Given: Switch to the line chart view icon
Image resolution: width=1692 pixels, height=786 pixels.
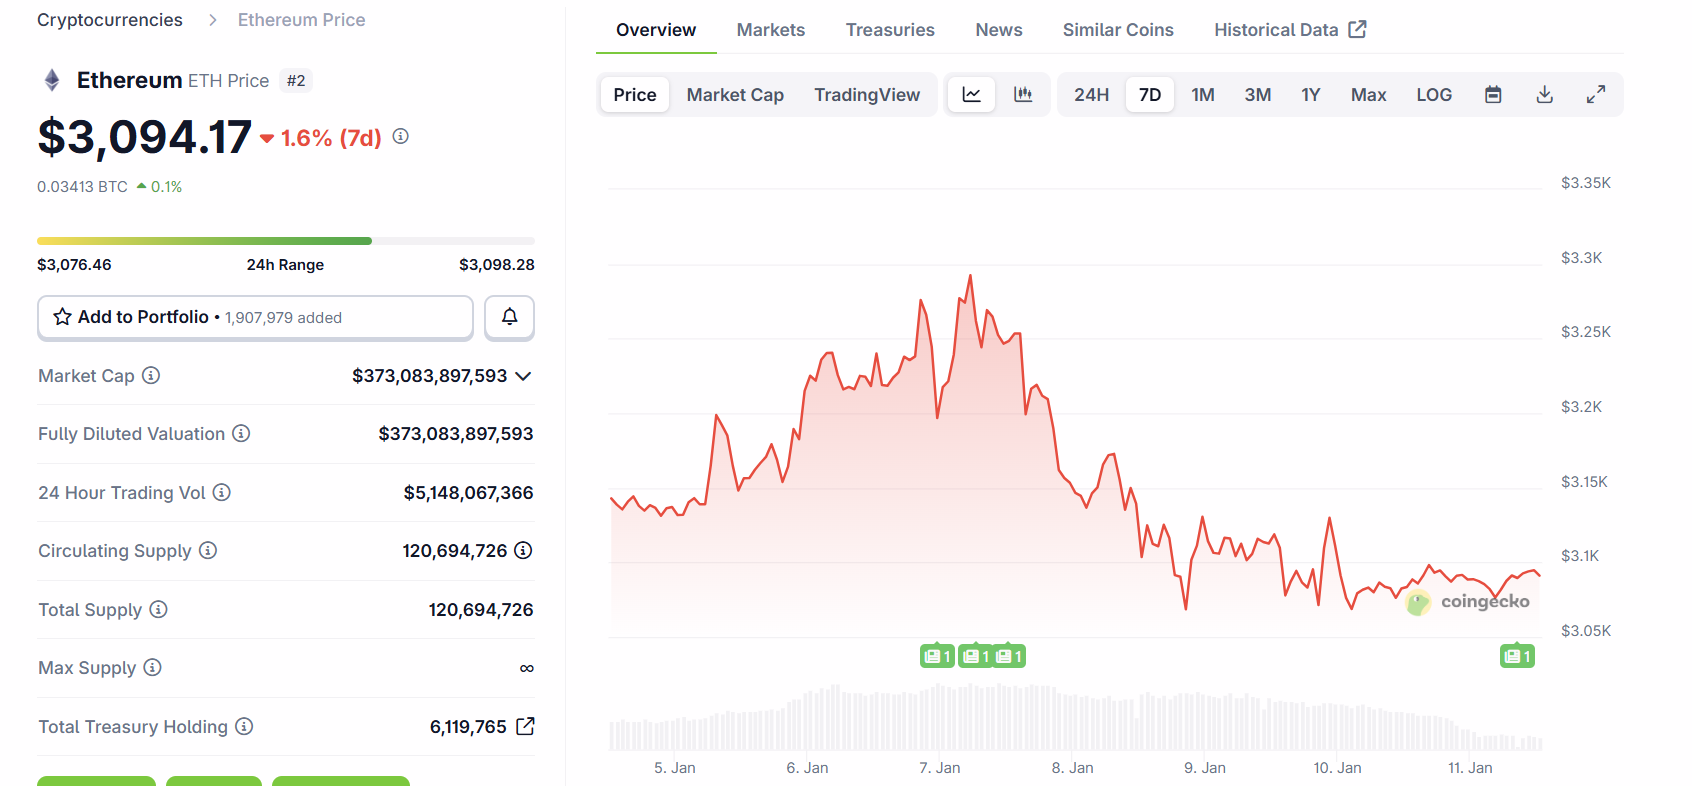Looking at the screenshot, I should point(971,95).
